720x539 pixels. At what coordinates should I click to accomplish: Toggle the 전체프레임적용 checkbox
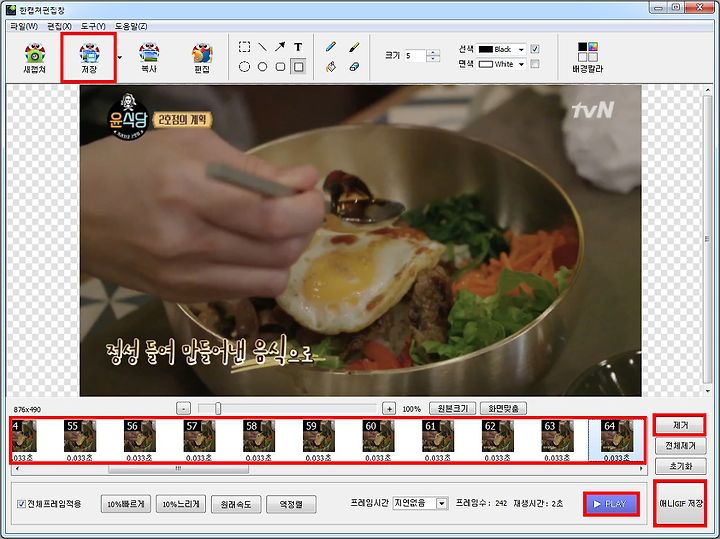pos(21,504)
